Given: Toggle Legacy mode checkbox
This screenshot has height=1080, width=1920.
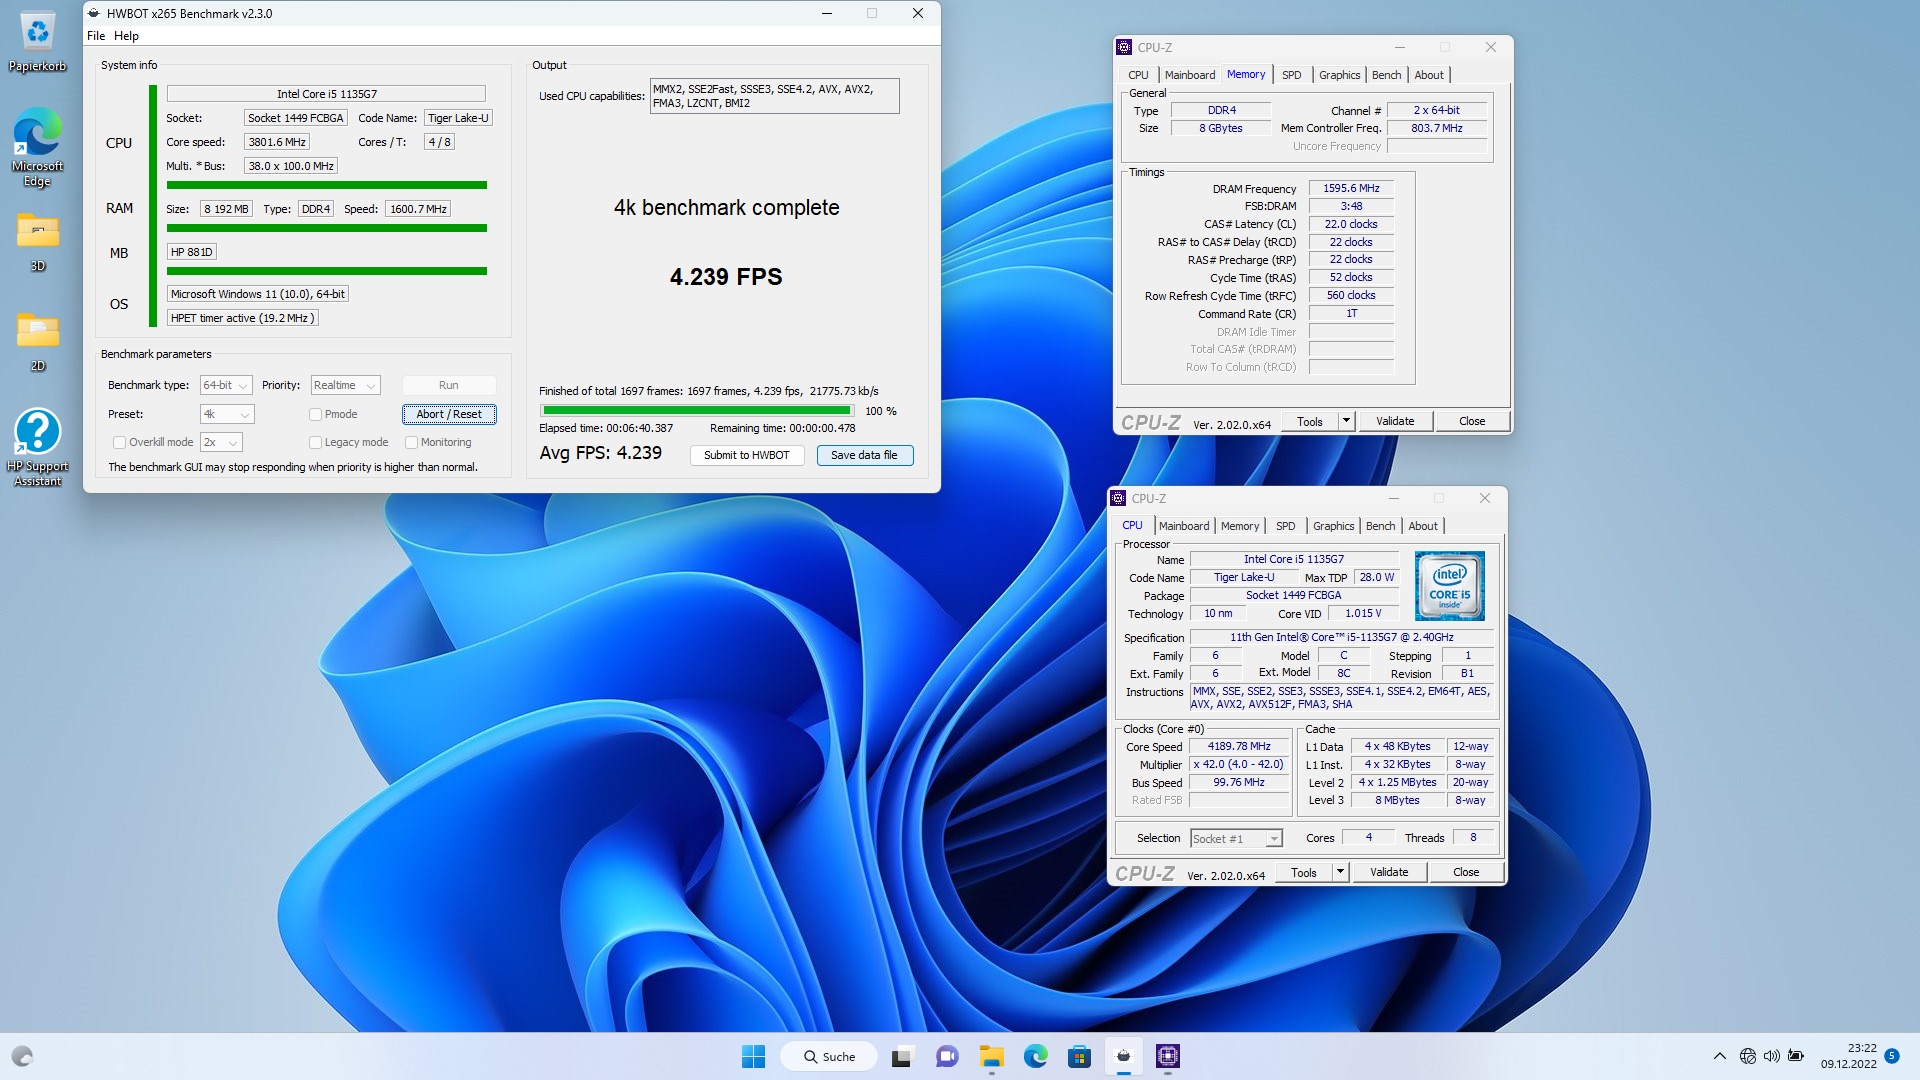Looking at the screenshot, I should pyautogui.click(x=315, y=442).
